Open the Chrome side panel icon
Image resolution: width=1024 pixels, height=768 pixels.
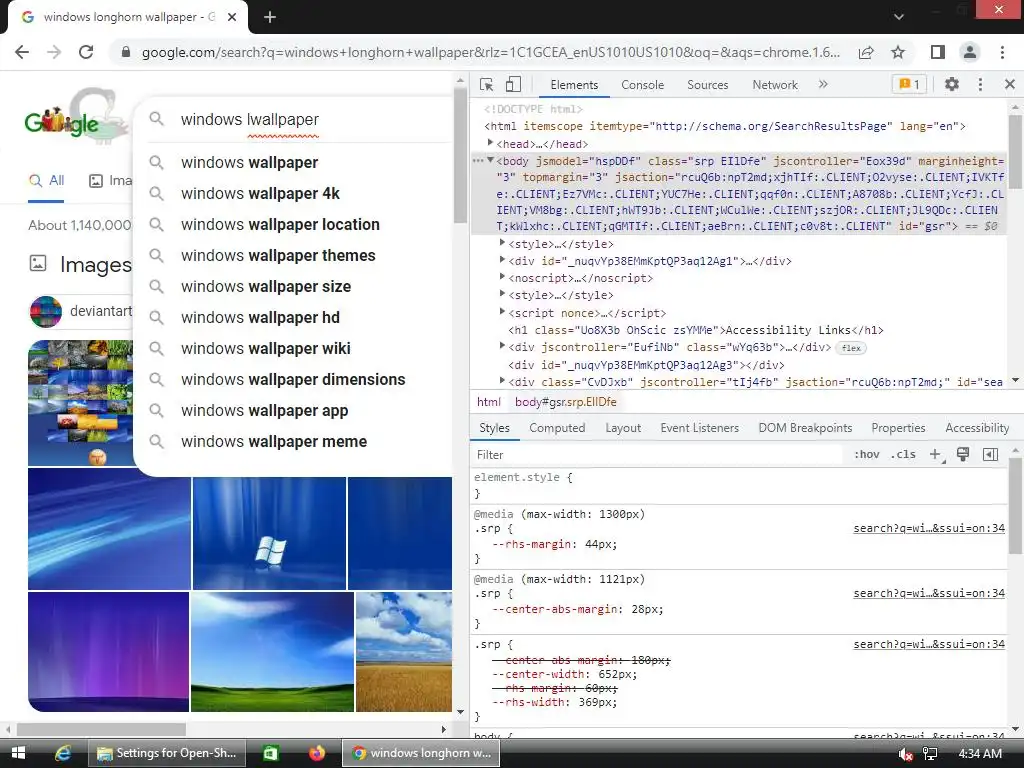tap(938, 52)
